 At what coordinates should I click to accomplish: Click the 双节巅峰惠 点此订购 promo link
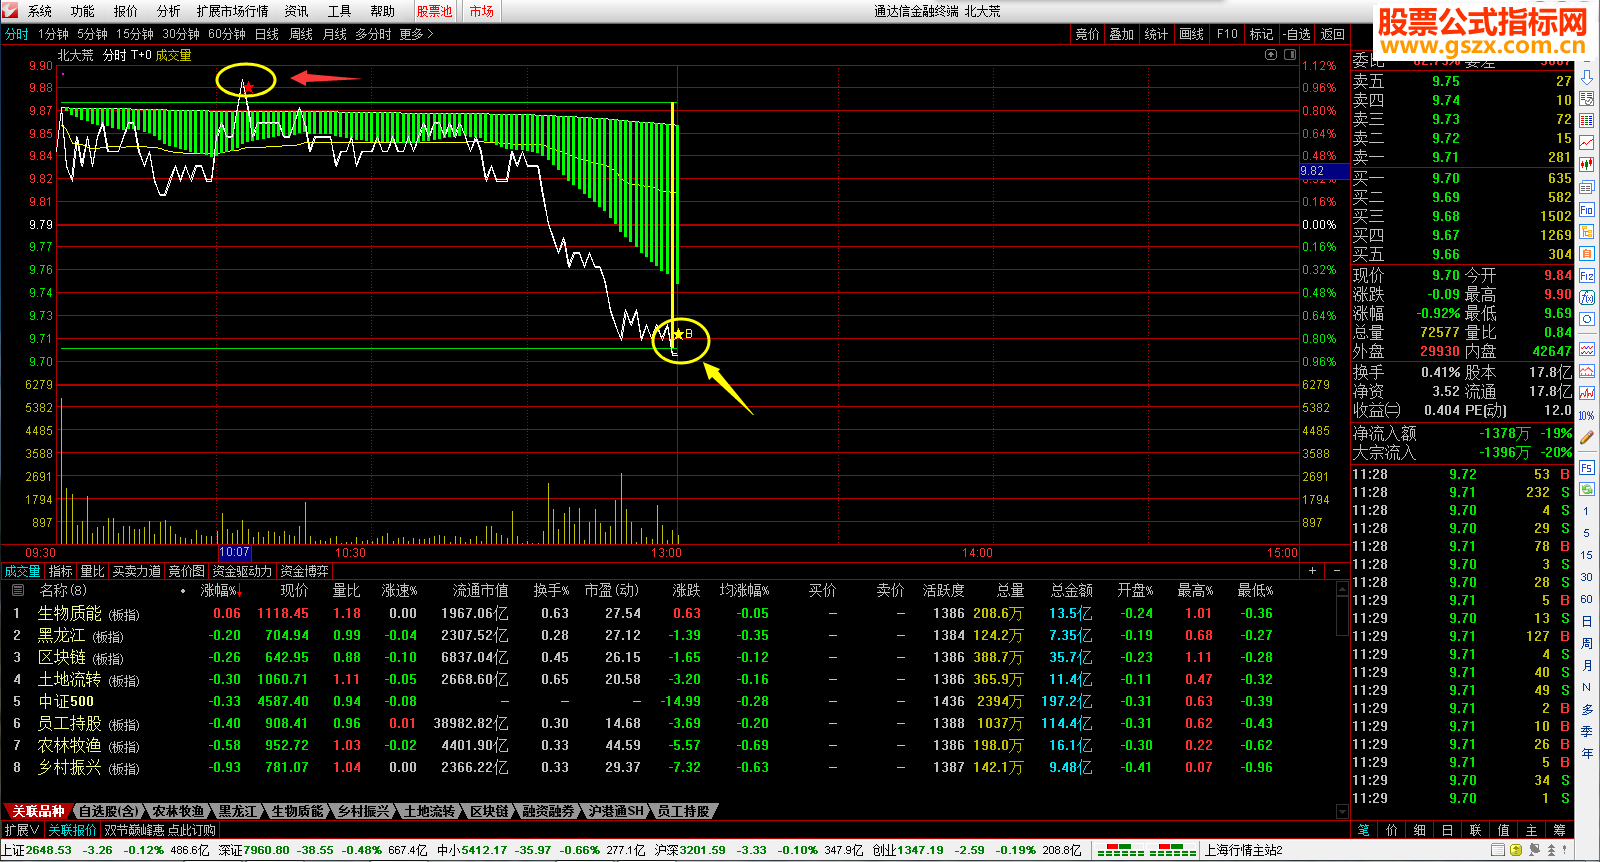[160, 830]
